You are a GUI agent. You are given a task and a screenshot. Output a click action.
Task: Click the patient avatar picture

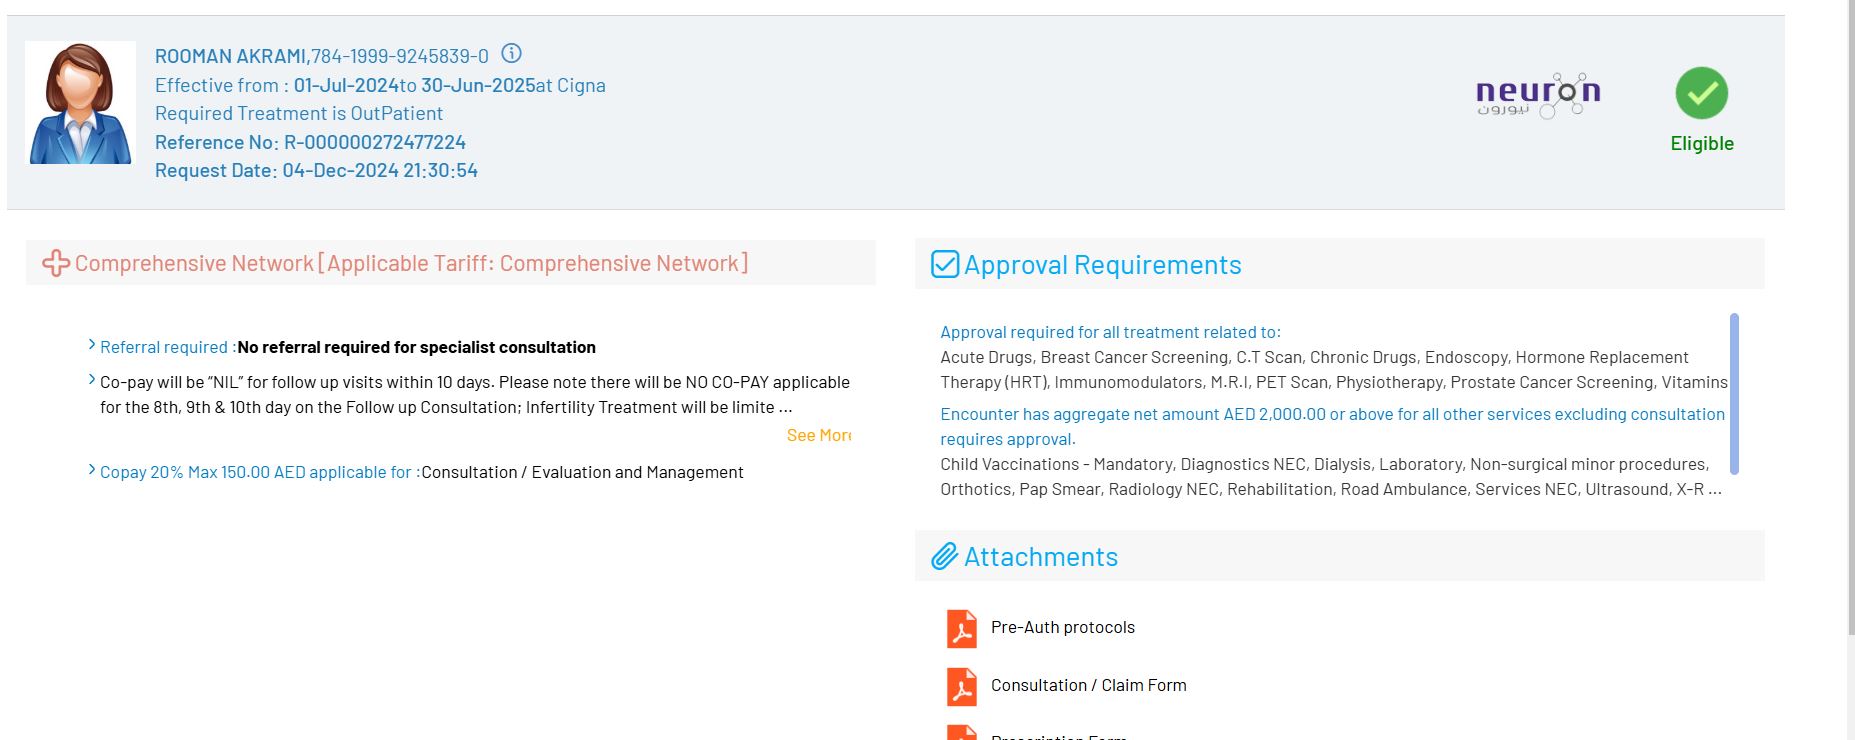point(80,103)
